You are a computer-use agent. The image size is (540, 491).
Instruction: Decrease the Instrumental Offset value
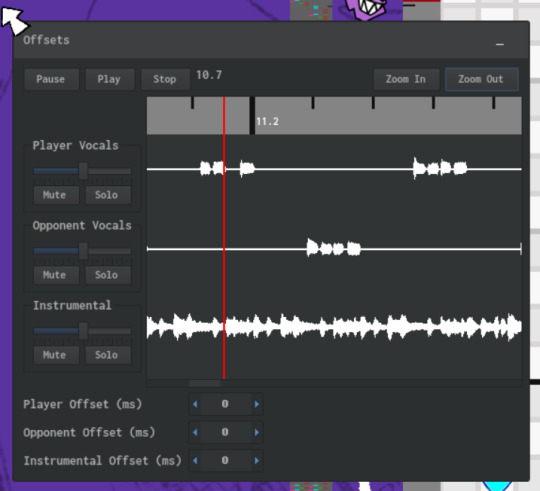click(x=195, y=460)
